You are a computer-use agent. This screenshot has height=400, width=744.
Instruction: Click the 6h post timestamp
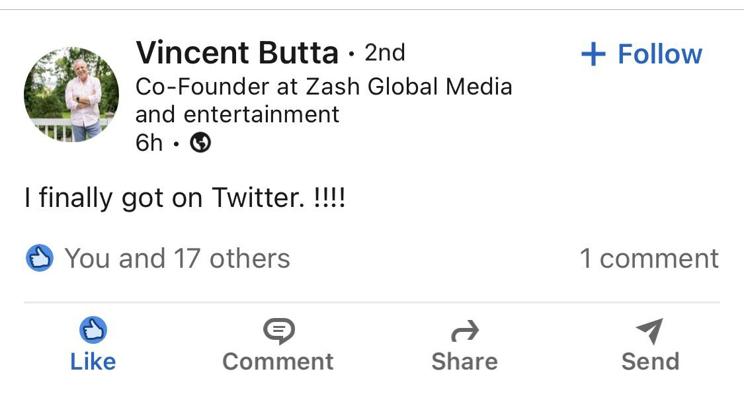tap(149, 143)
